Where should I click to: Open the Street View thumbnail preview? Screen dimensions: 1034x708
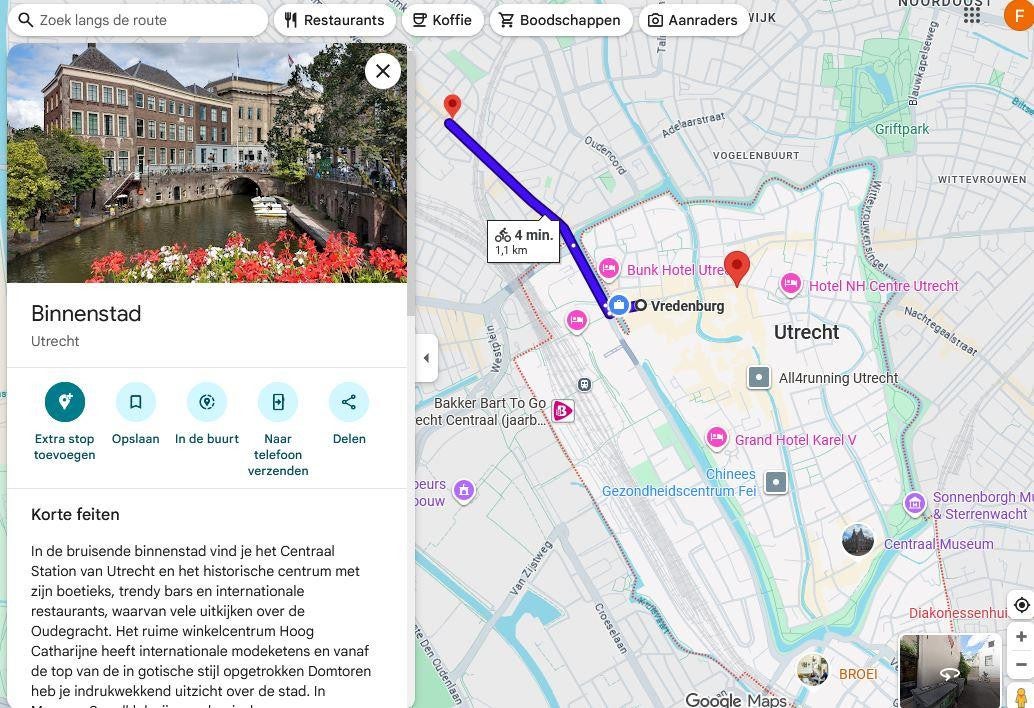[950, 671]
